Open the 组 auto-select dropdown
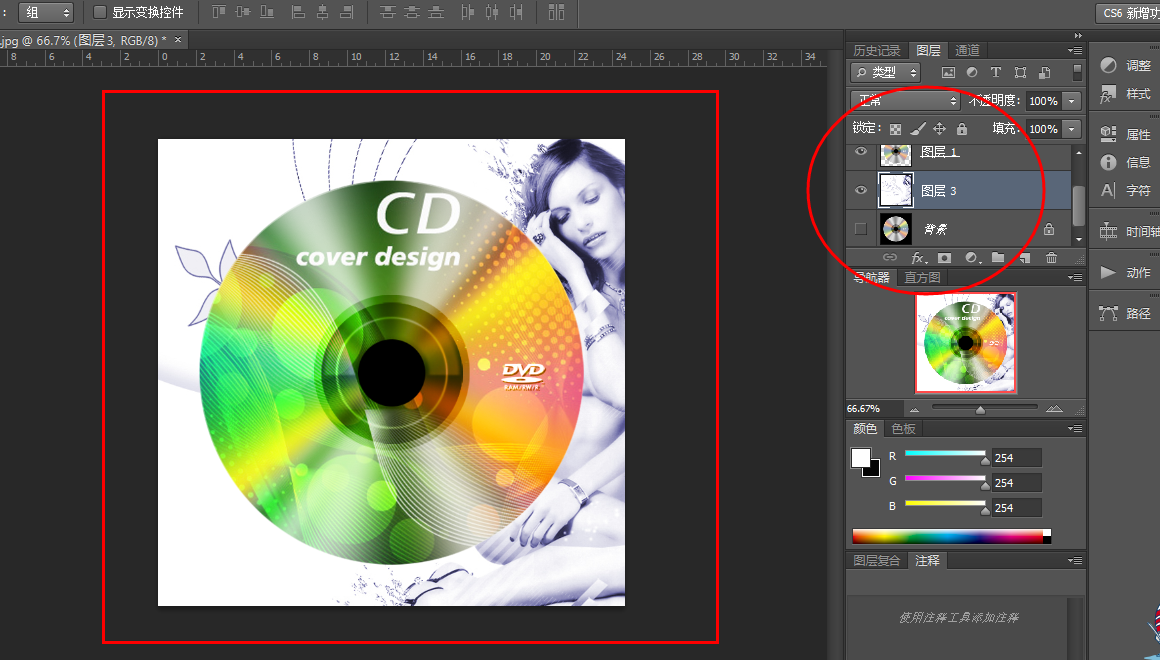 click(46, 13)
